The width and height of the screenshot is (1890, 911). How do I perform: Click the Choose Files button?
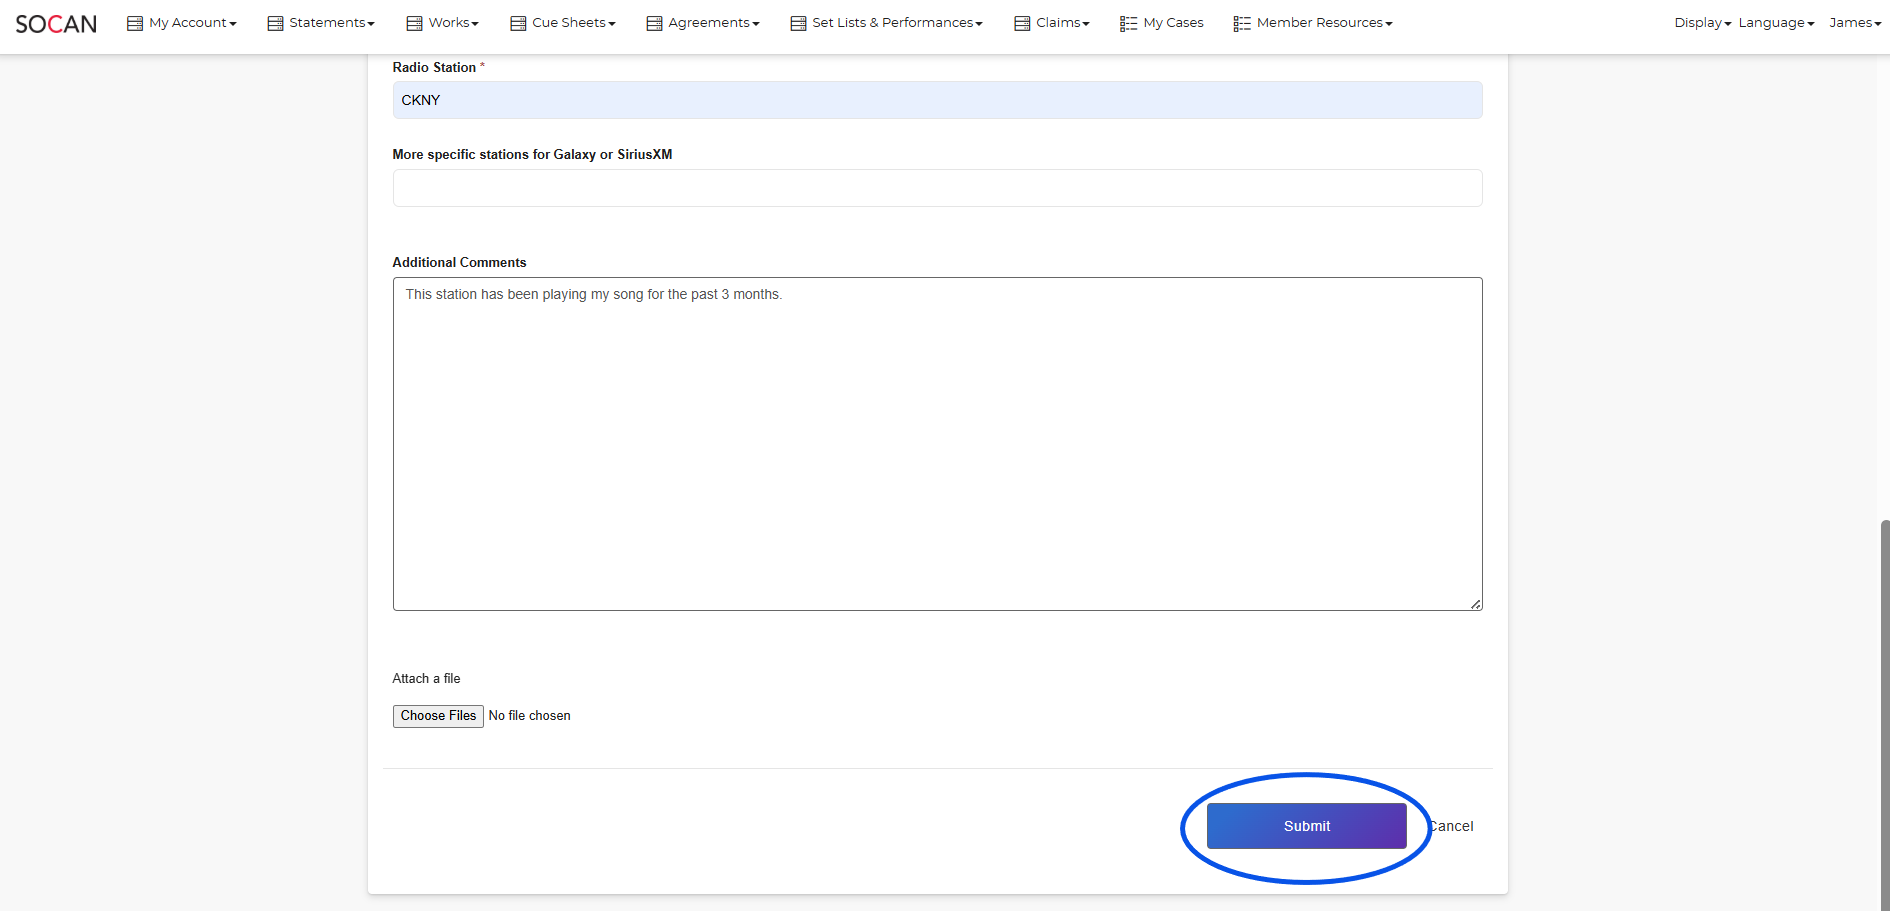coord(438,716)
